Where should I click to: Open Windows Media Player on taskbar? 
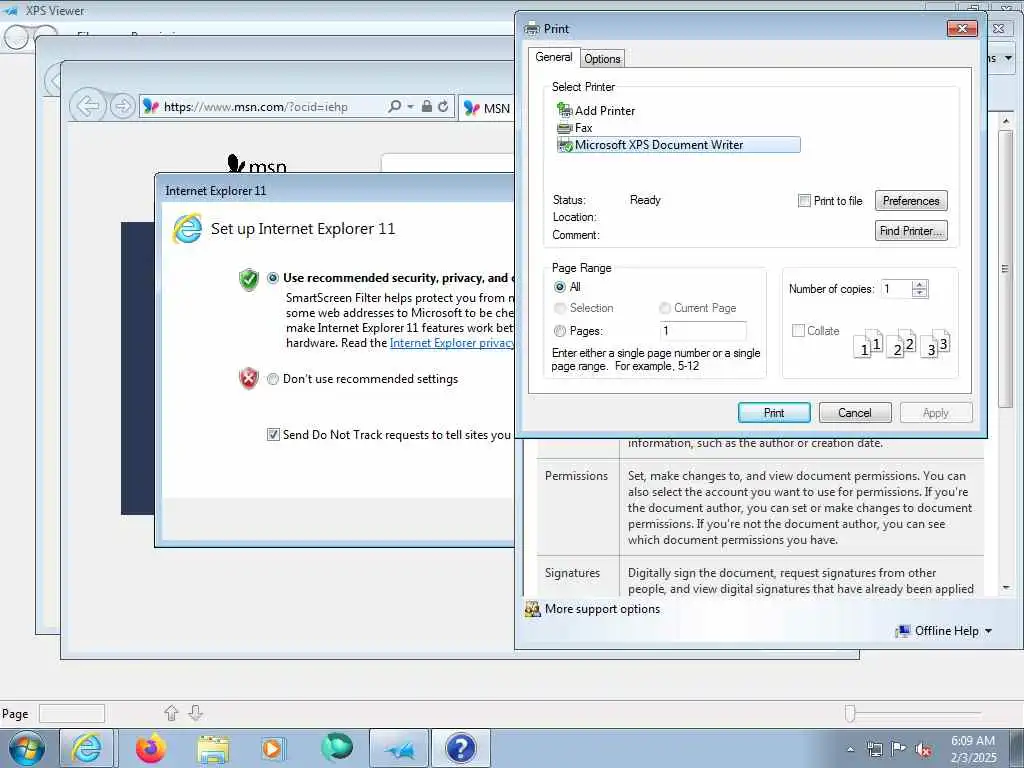click(x=272, y=749)
